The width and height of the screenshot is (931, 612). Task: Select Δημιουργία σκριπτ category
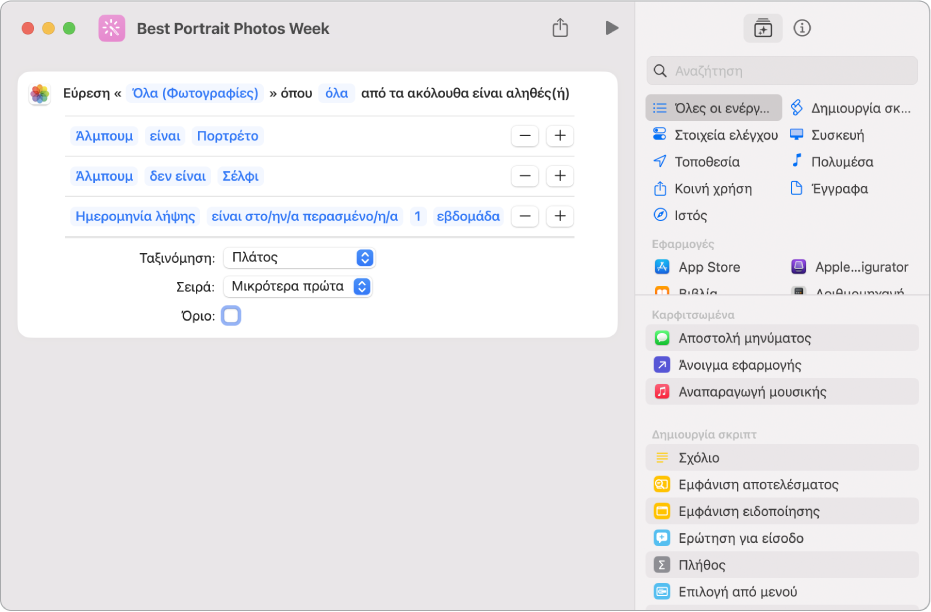850,108
